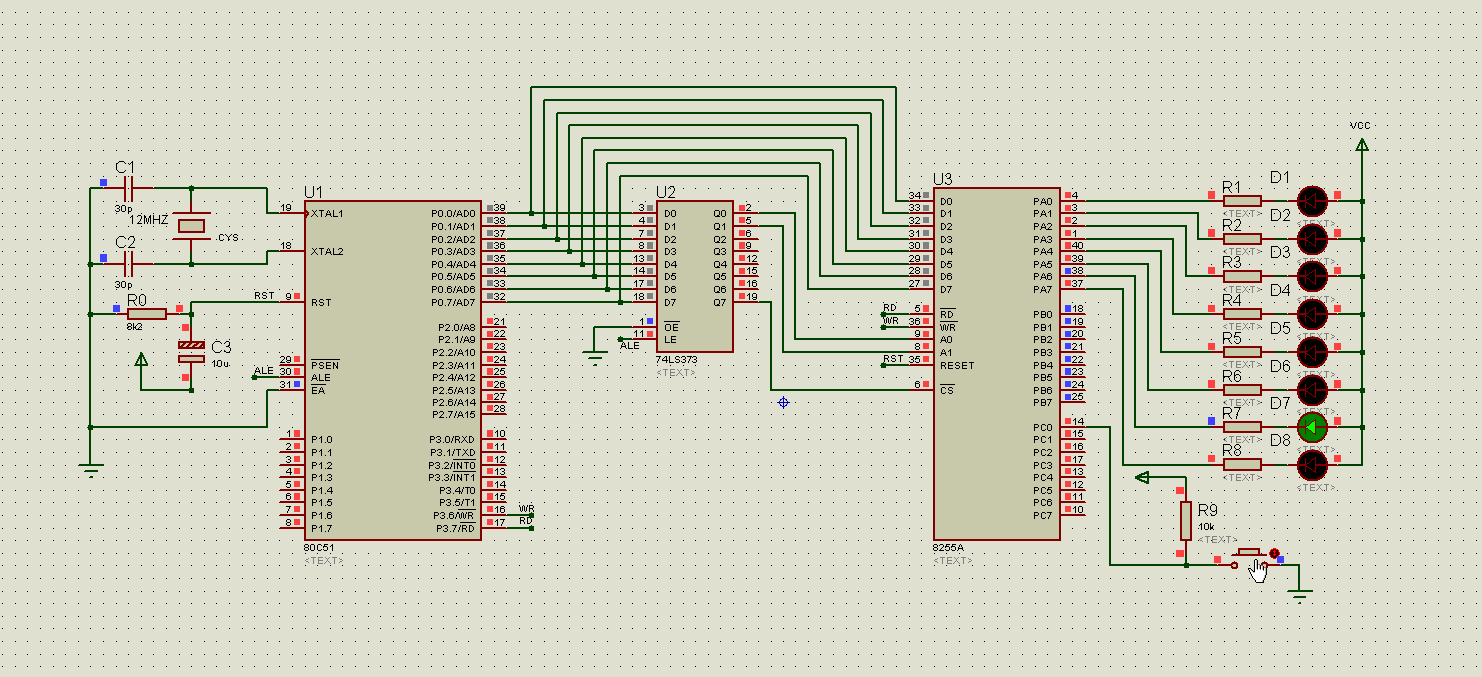Screen dimensions: 1482x677
Task: Select ground symbol right of push button
Action: tap(1300, 597)
